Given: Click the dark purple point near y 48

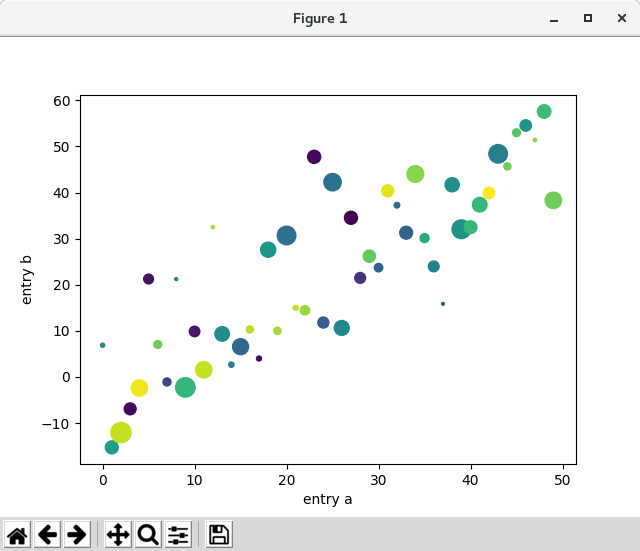Looking at the screenshot, I should (x=314, y=157).
